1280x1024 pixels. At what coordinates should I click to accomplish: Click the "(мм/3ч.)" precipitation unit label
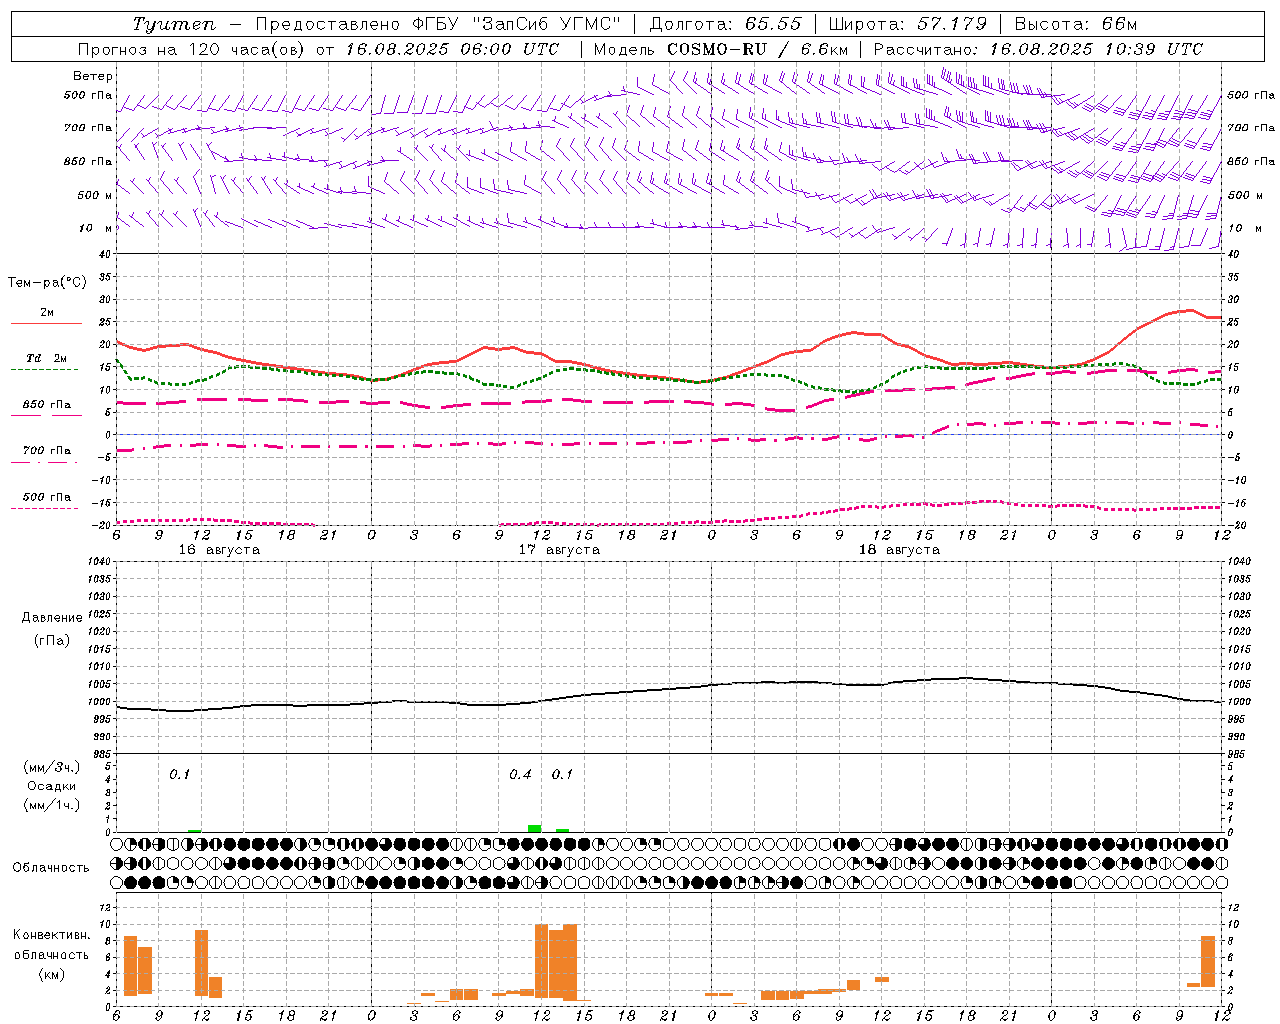52,767
